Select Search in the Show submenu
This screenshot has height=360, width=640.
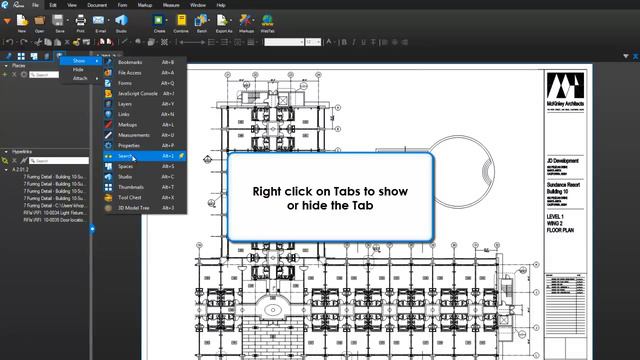click(145, 156)
